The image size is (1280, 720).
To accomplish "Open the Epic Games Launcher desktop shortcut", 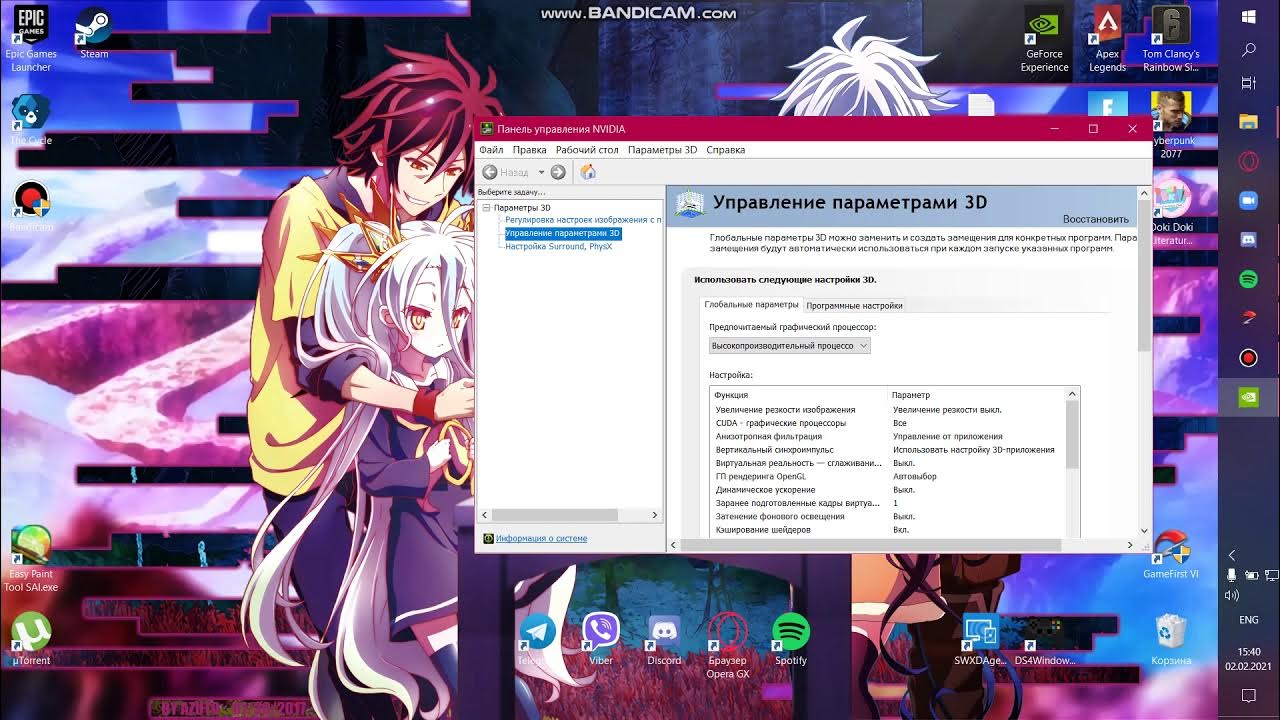I will 31,38.
